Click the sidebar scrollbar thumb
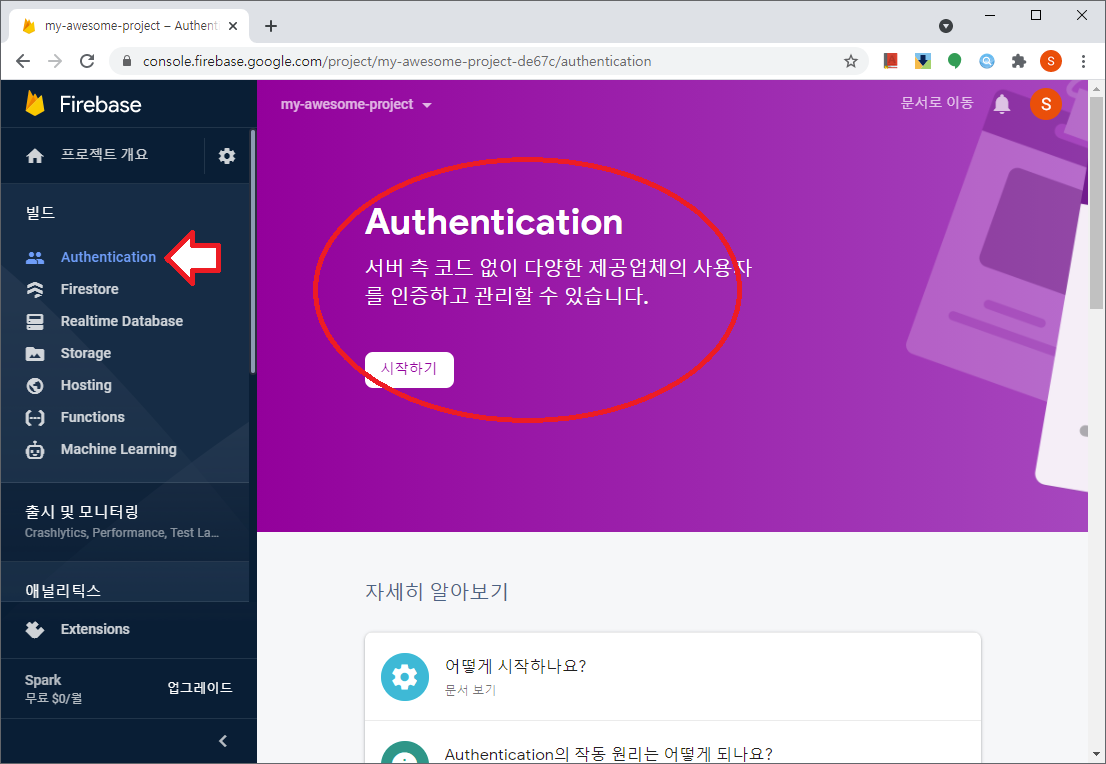This screenshot has height=764, width=1106. 253,251
